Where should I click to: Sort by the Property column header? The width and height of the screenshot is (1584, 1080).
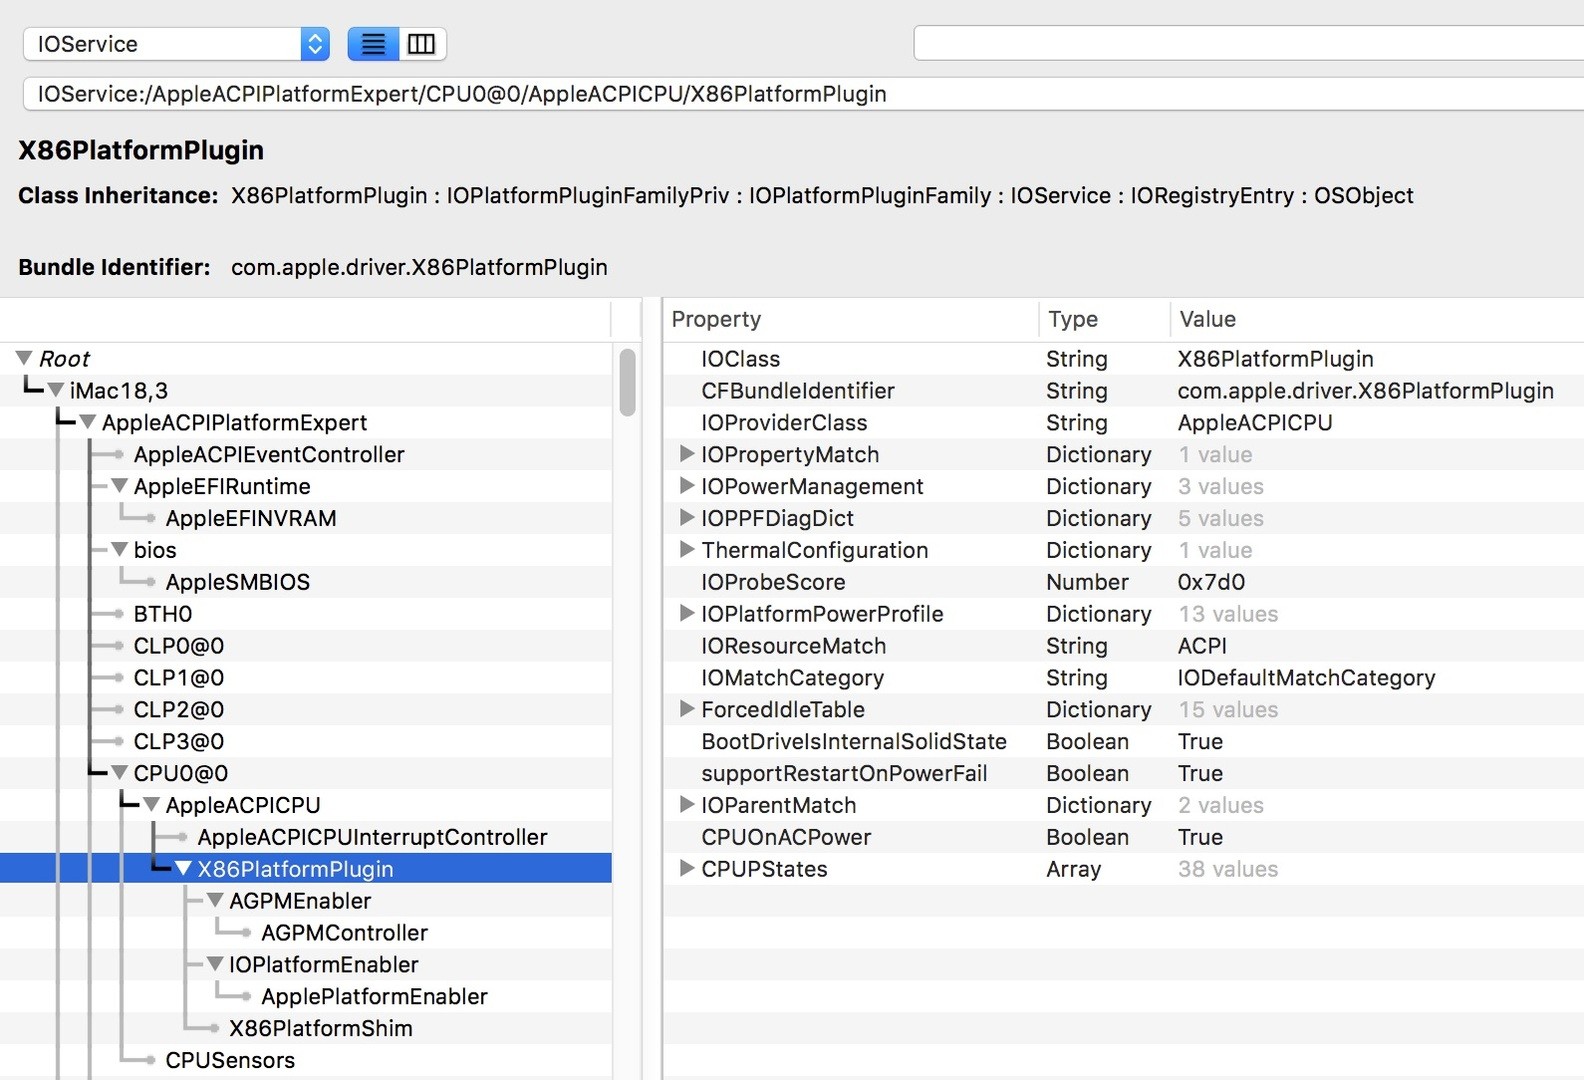coord(851,319)
